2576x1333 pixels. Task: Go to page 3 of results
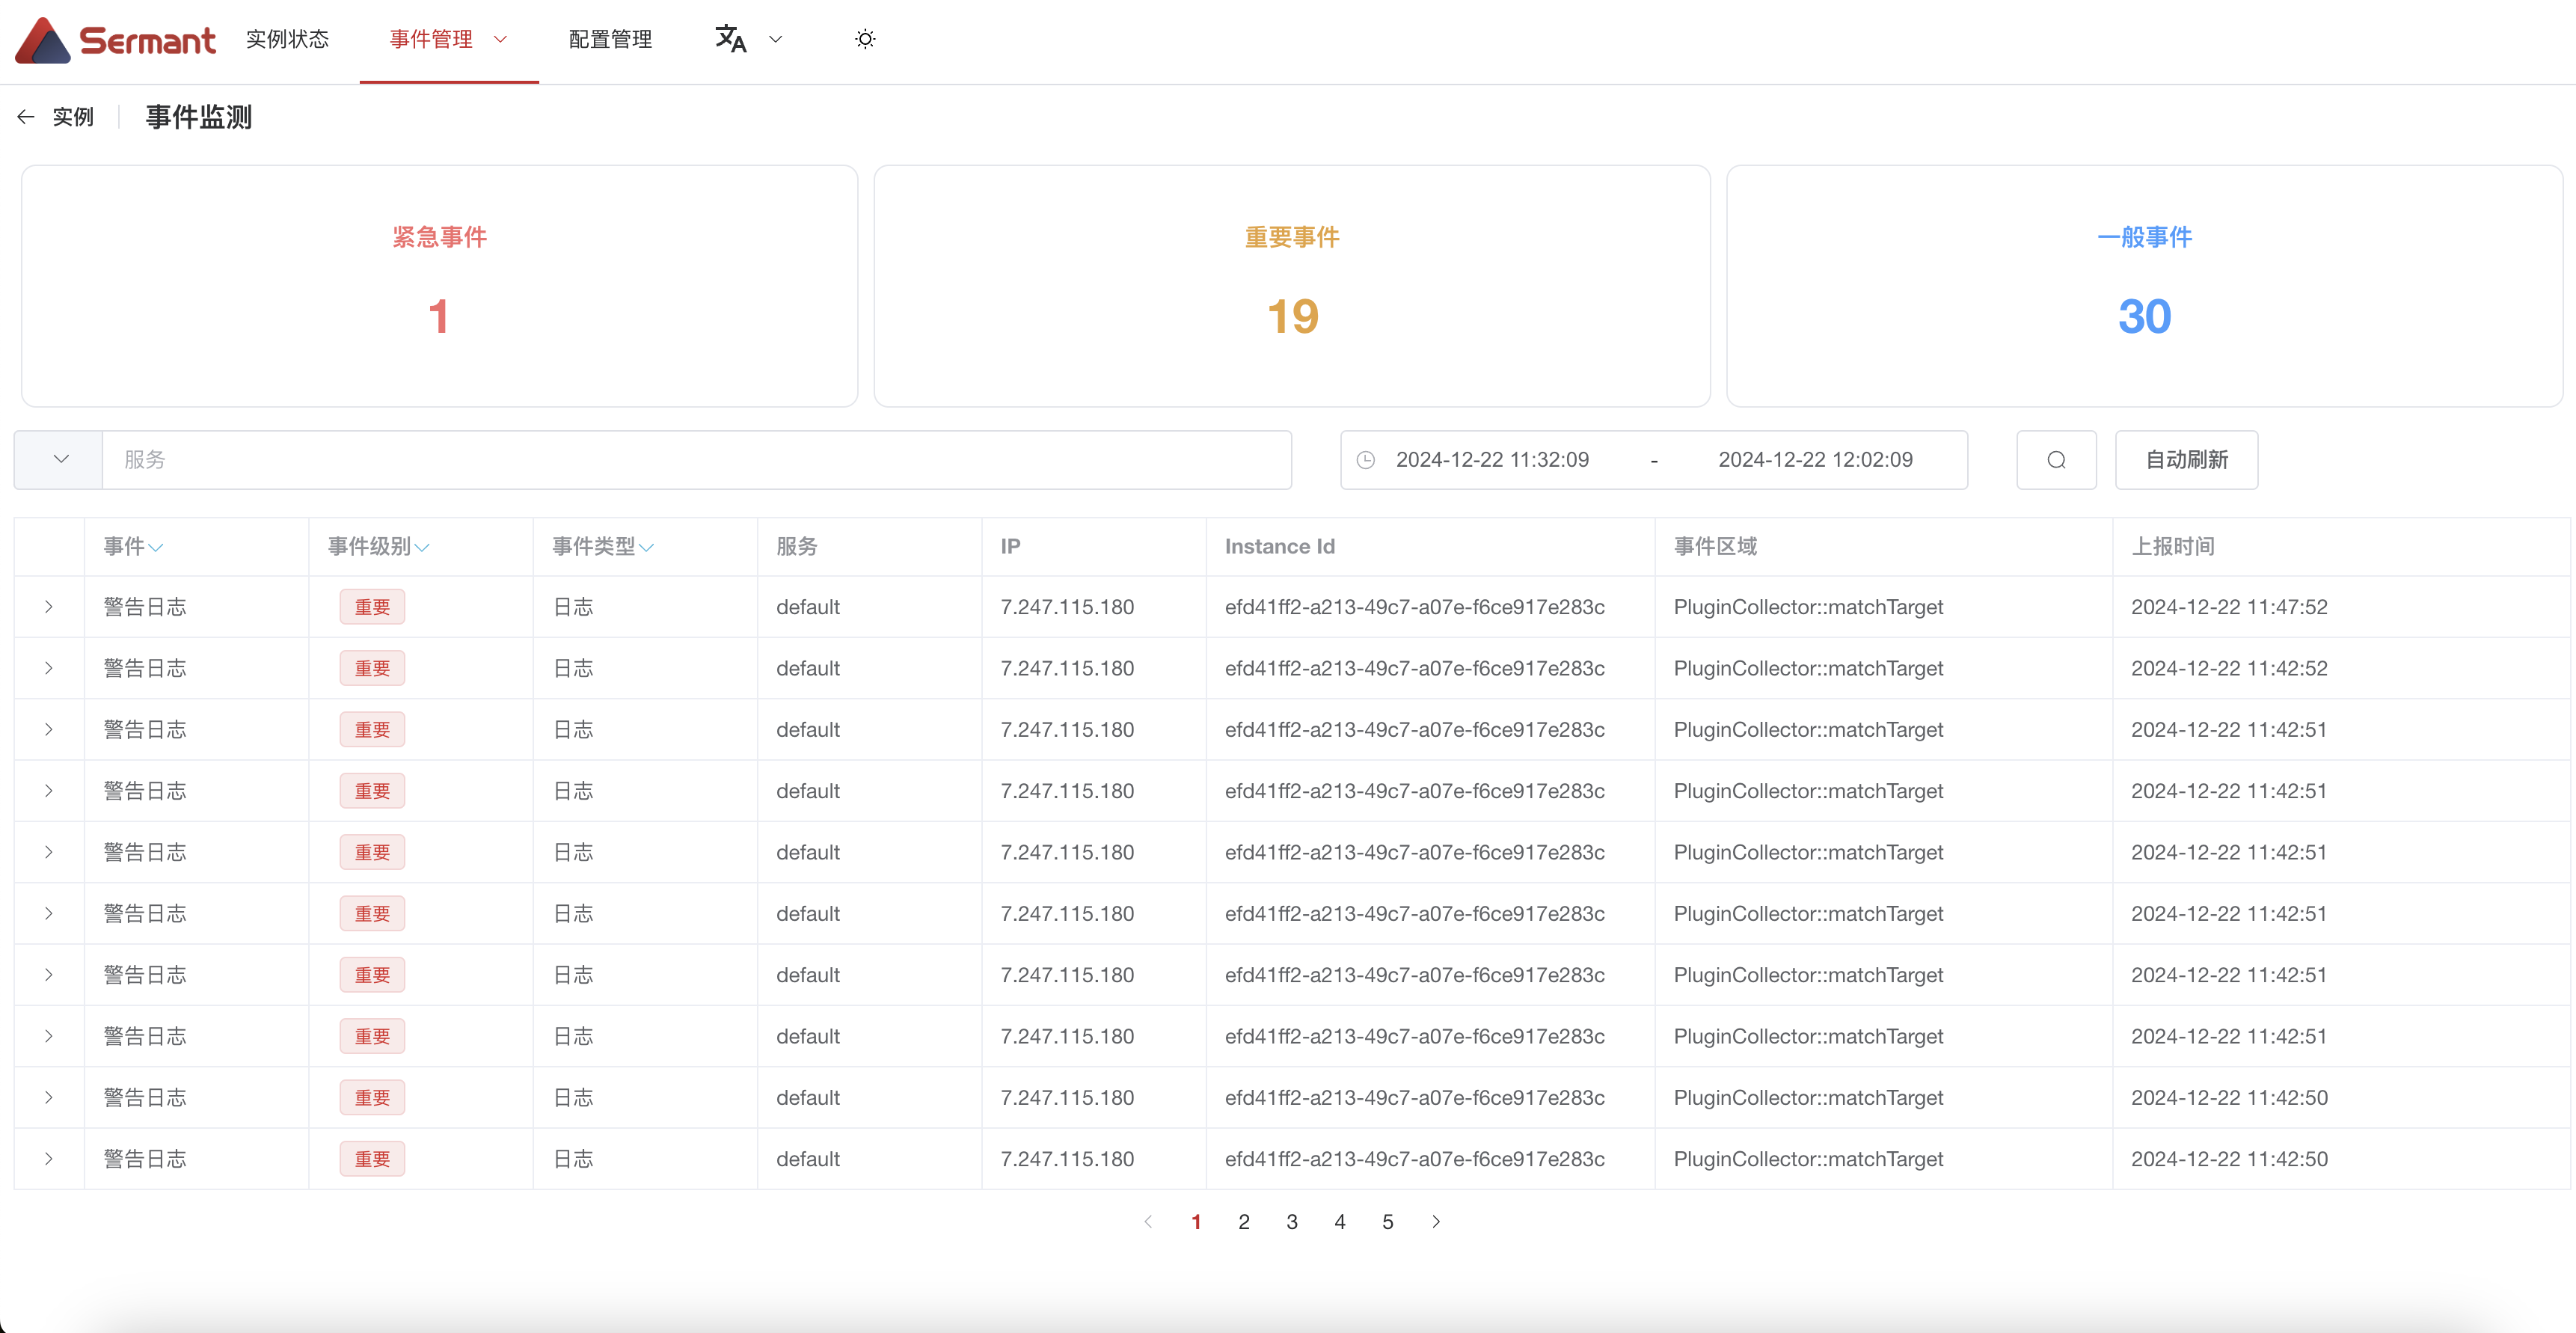tap(1292, 1222)
